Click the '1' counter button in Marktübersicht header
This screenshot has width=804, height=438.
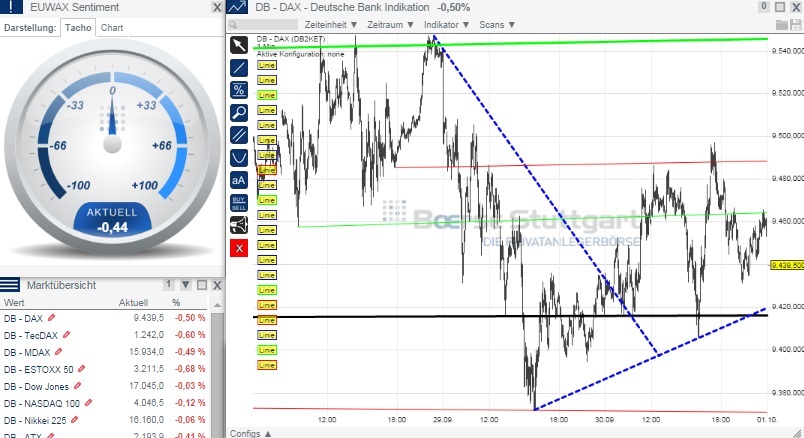coord(169,285)
